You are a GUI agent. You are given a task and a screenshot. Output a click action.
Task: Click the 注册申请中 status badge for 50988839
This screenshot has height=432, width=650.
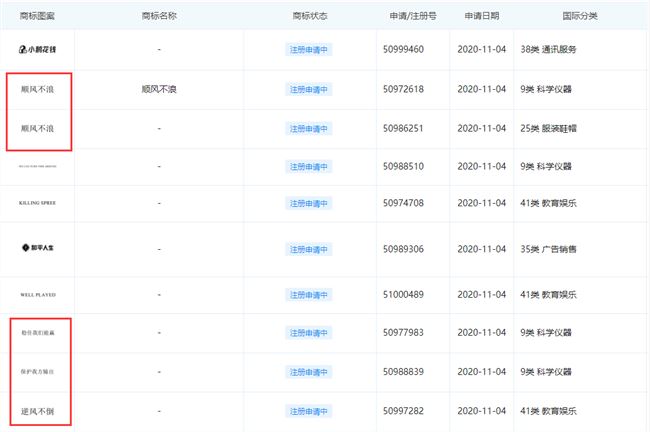308,372
